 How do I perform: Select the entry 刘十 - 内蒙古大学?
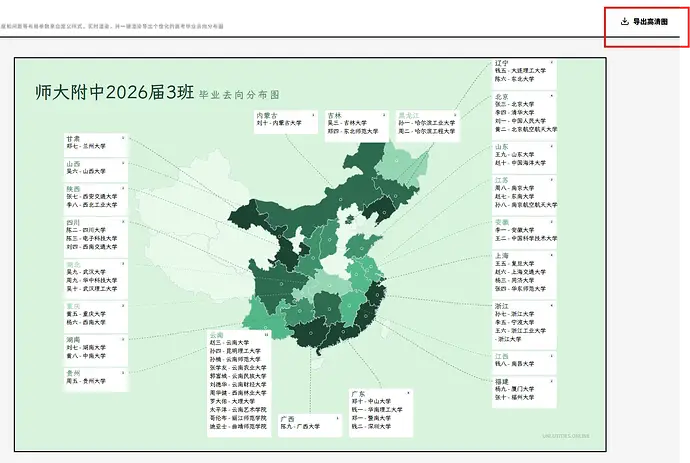pyautogui.click(x=279, y=123)
